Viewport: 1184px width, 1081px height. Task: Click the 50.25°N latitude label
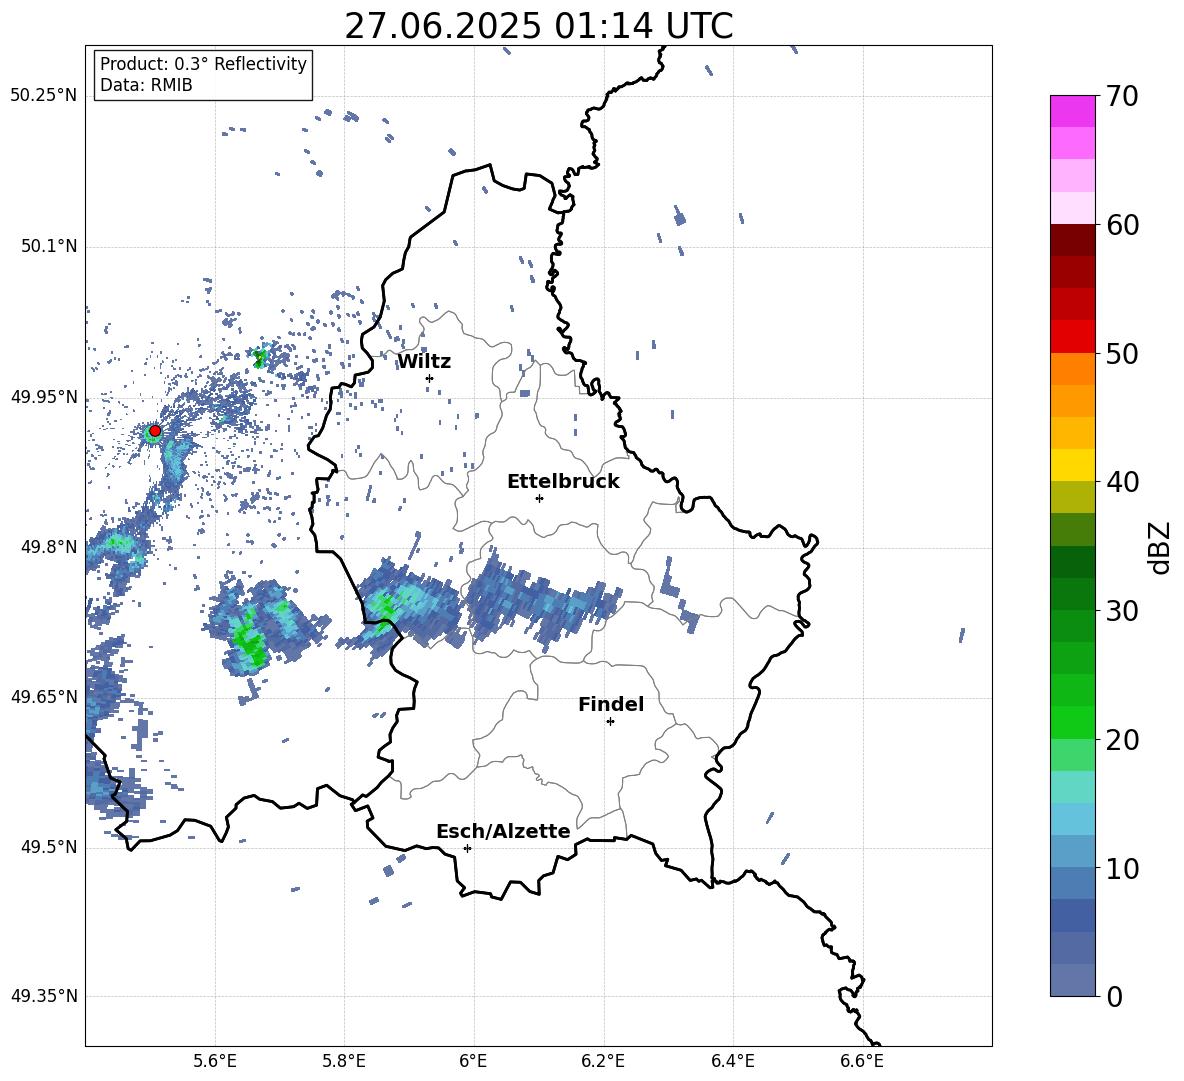click(x=44, y=96)
